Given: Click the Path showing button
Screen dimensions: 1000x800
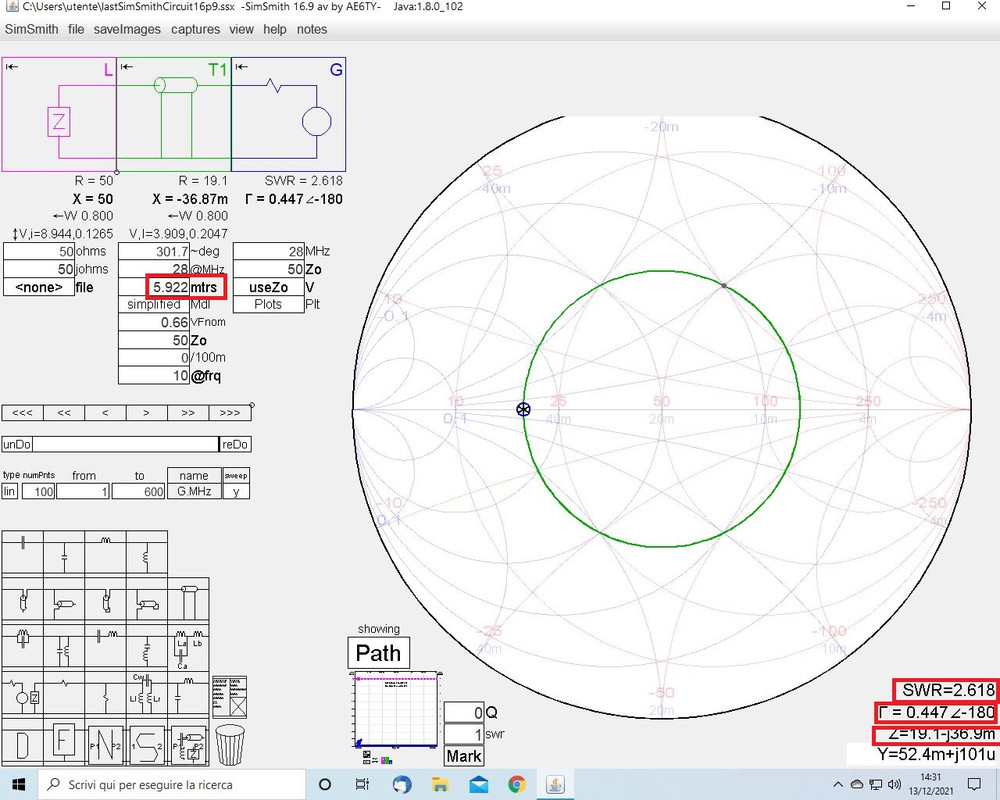Looking at the screenshot, I should coord(378,653).
